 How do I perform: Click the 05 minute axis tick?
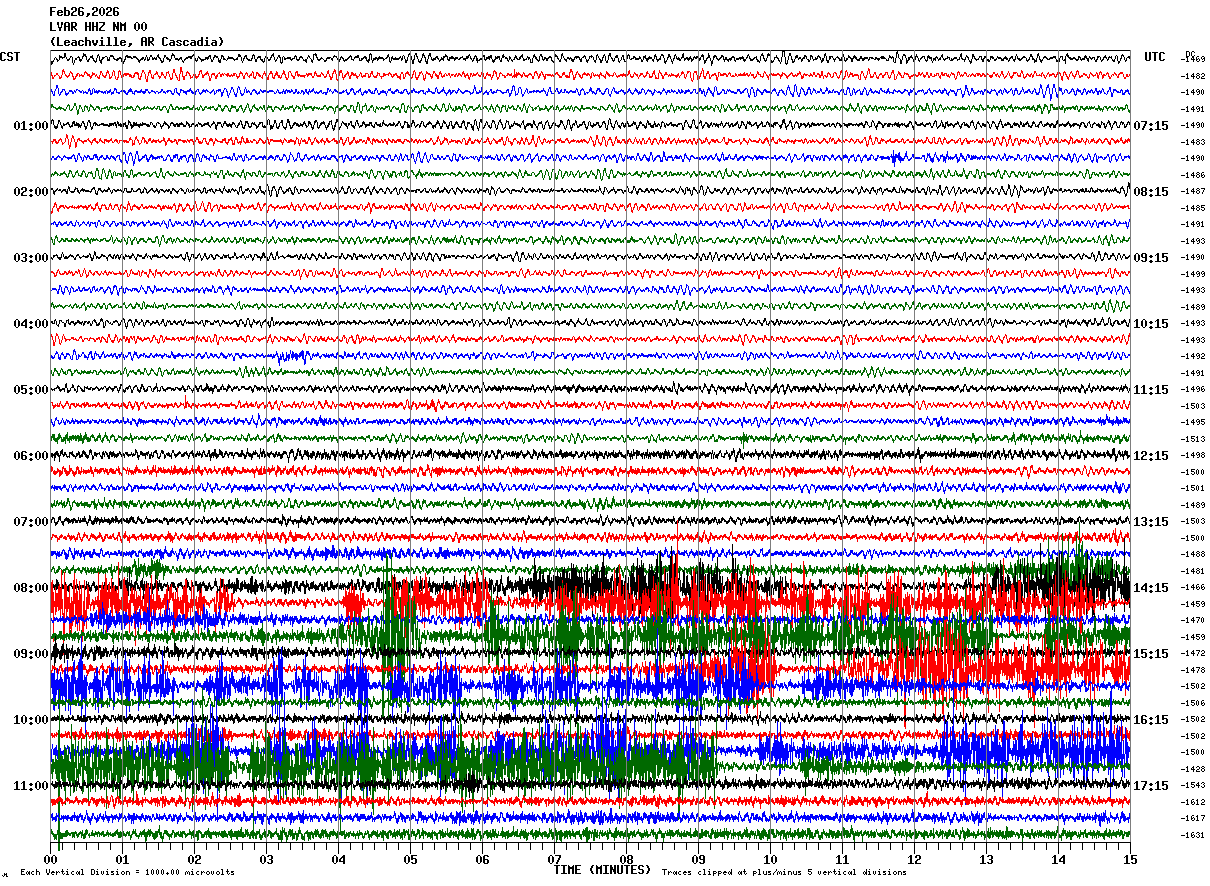[410, 859]
